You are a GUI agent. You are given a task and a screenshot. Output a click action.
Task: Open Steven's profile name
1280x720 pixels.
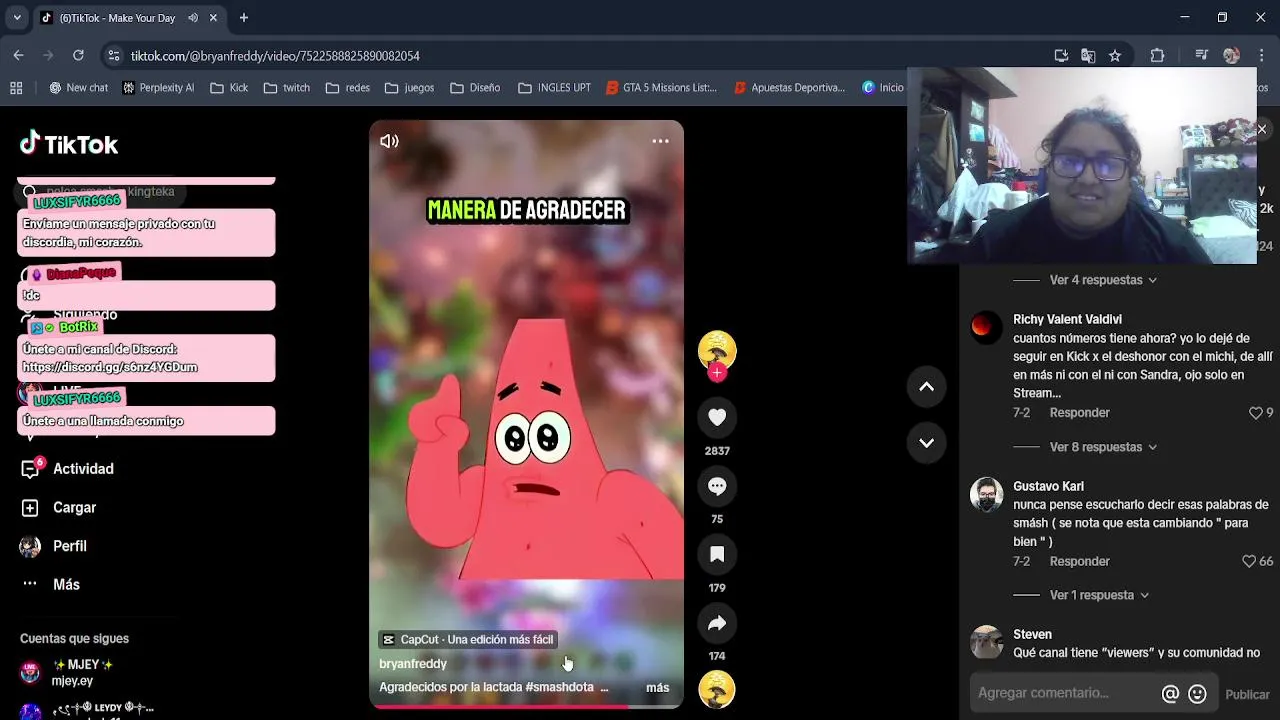click(x=1032, y=635)
